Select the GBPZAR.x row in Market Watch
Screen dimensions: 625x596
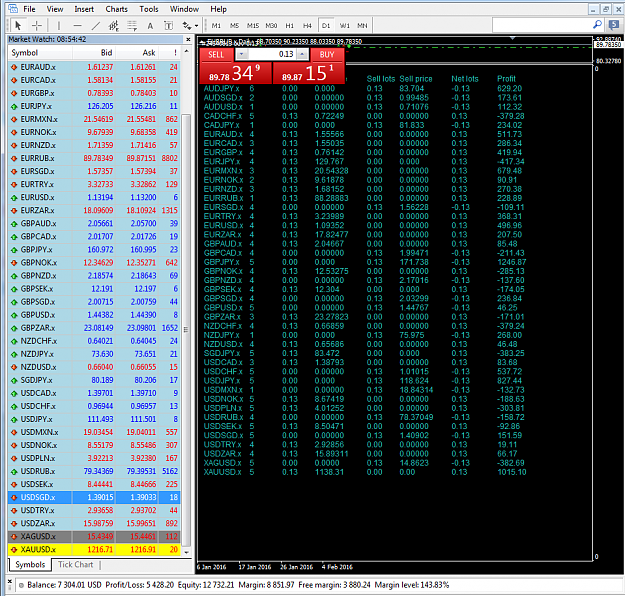coord(94,328)
